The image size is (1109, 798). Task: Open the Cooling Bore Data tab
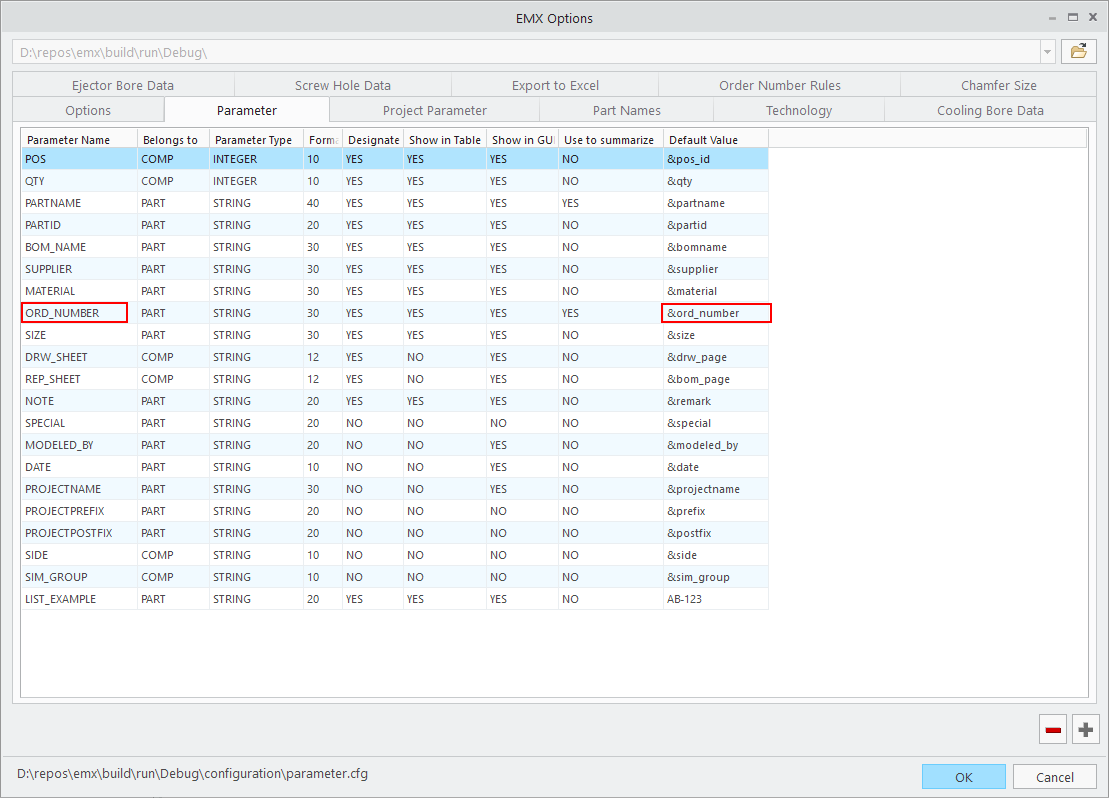(991, 110)
